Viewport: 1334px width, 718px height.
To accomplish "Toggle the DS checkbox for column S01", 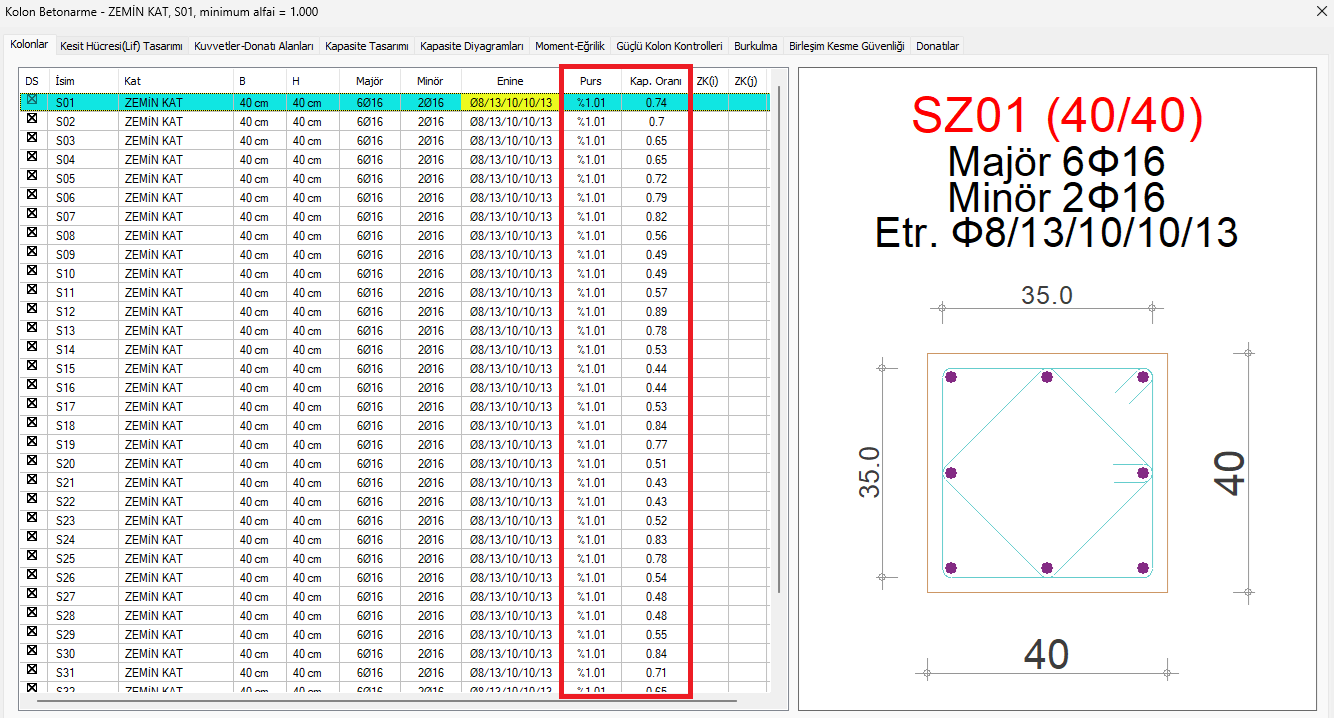I will click(32, 101).
